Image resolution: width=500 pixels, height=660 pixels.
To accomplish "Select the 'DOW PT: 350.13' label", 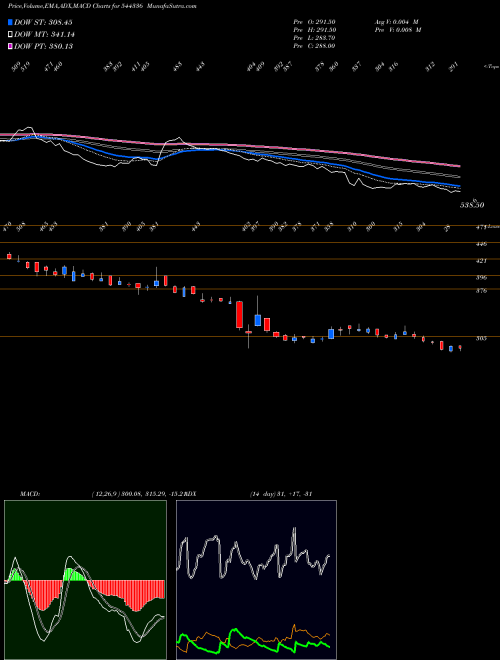I will pos(43,46).
